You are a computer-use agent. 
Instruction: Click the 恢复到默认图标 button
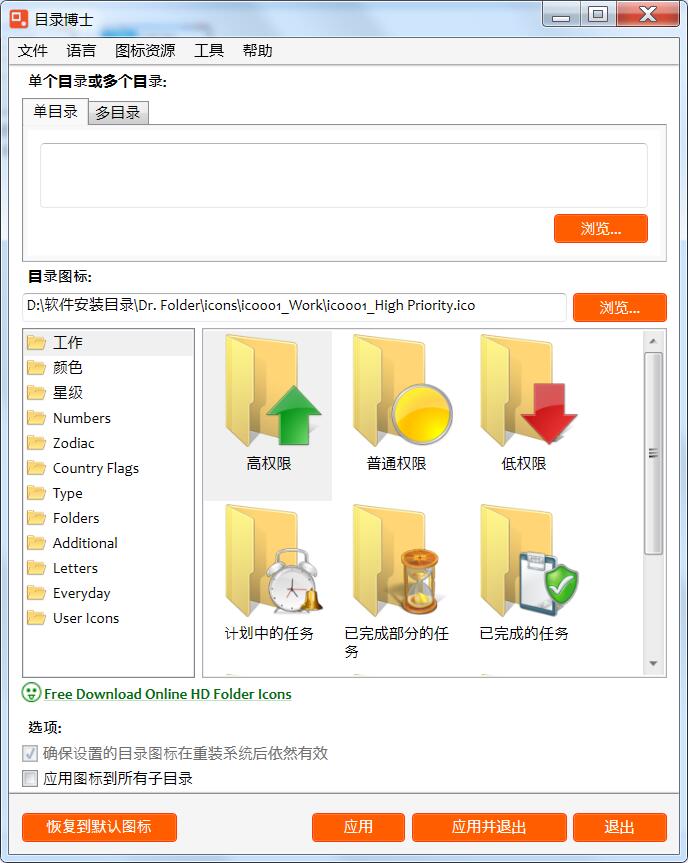pyautogui.click(x=100, y=827)
